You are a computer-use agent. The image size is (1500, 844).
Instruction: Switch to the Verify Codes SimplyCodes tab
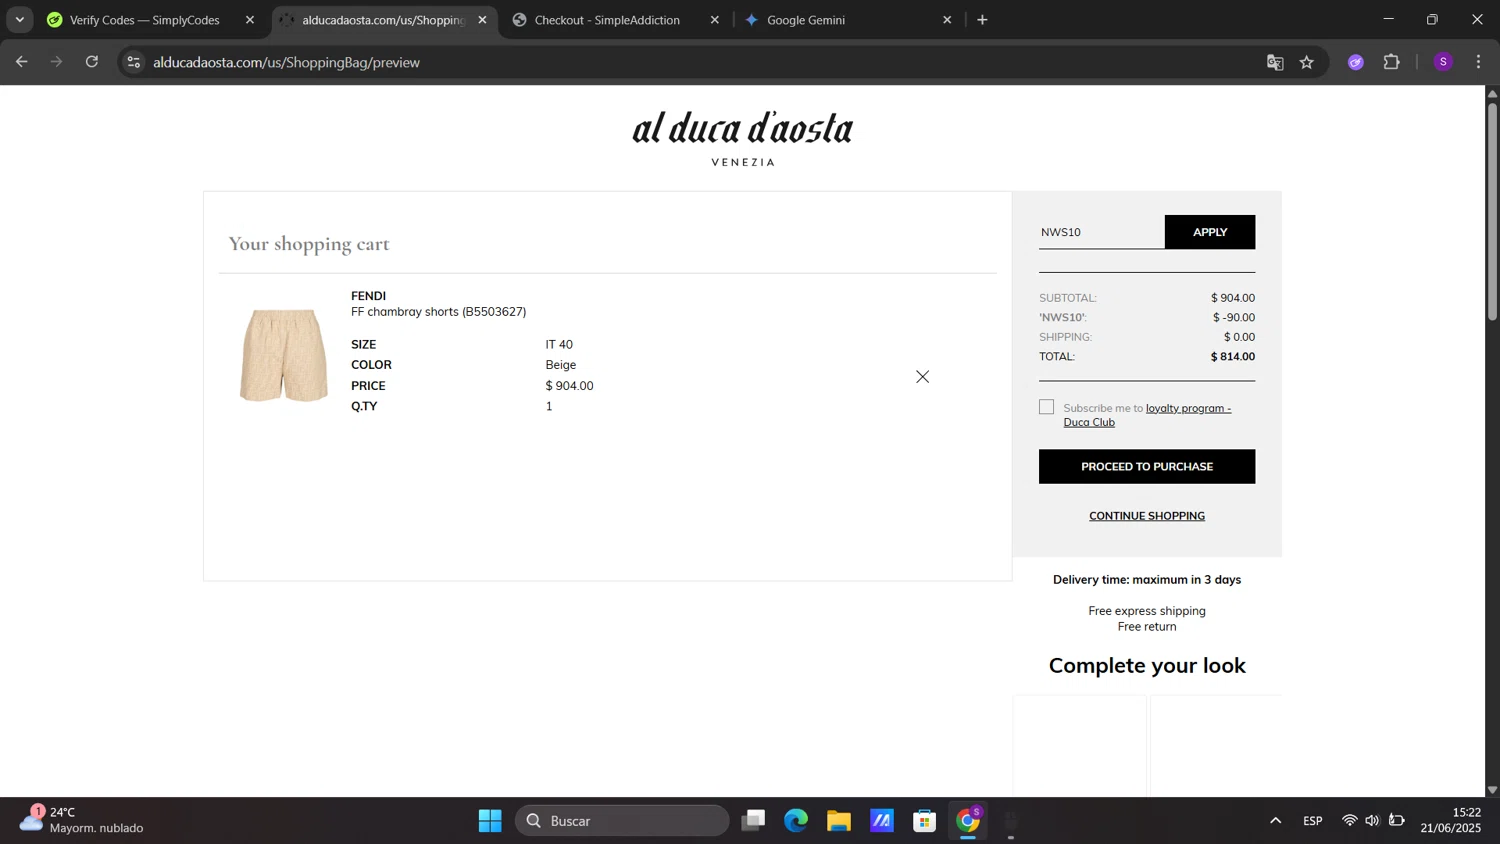[145, 20]
